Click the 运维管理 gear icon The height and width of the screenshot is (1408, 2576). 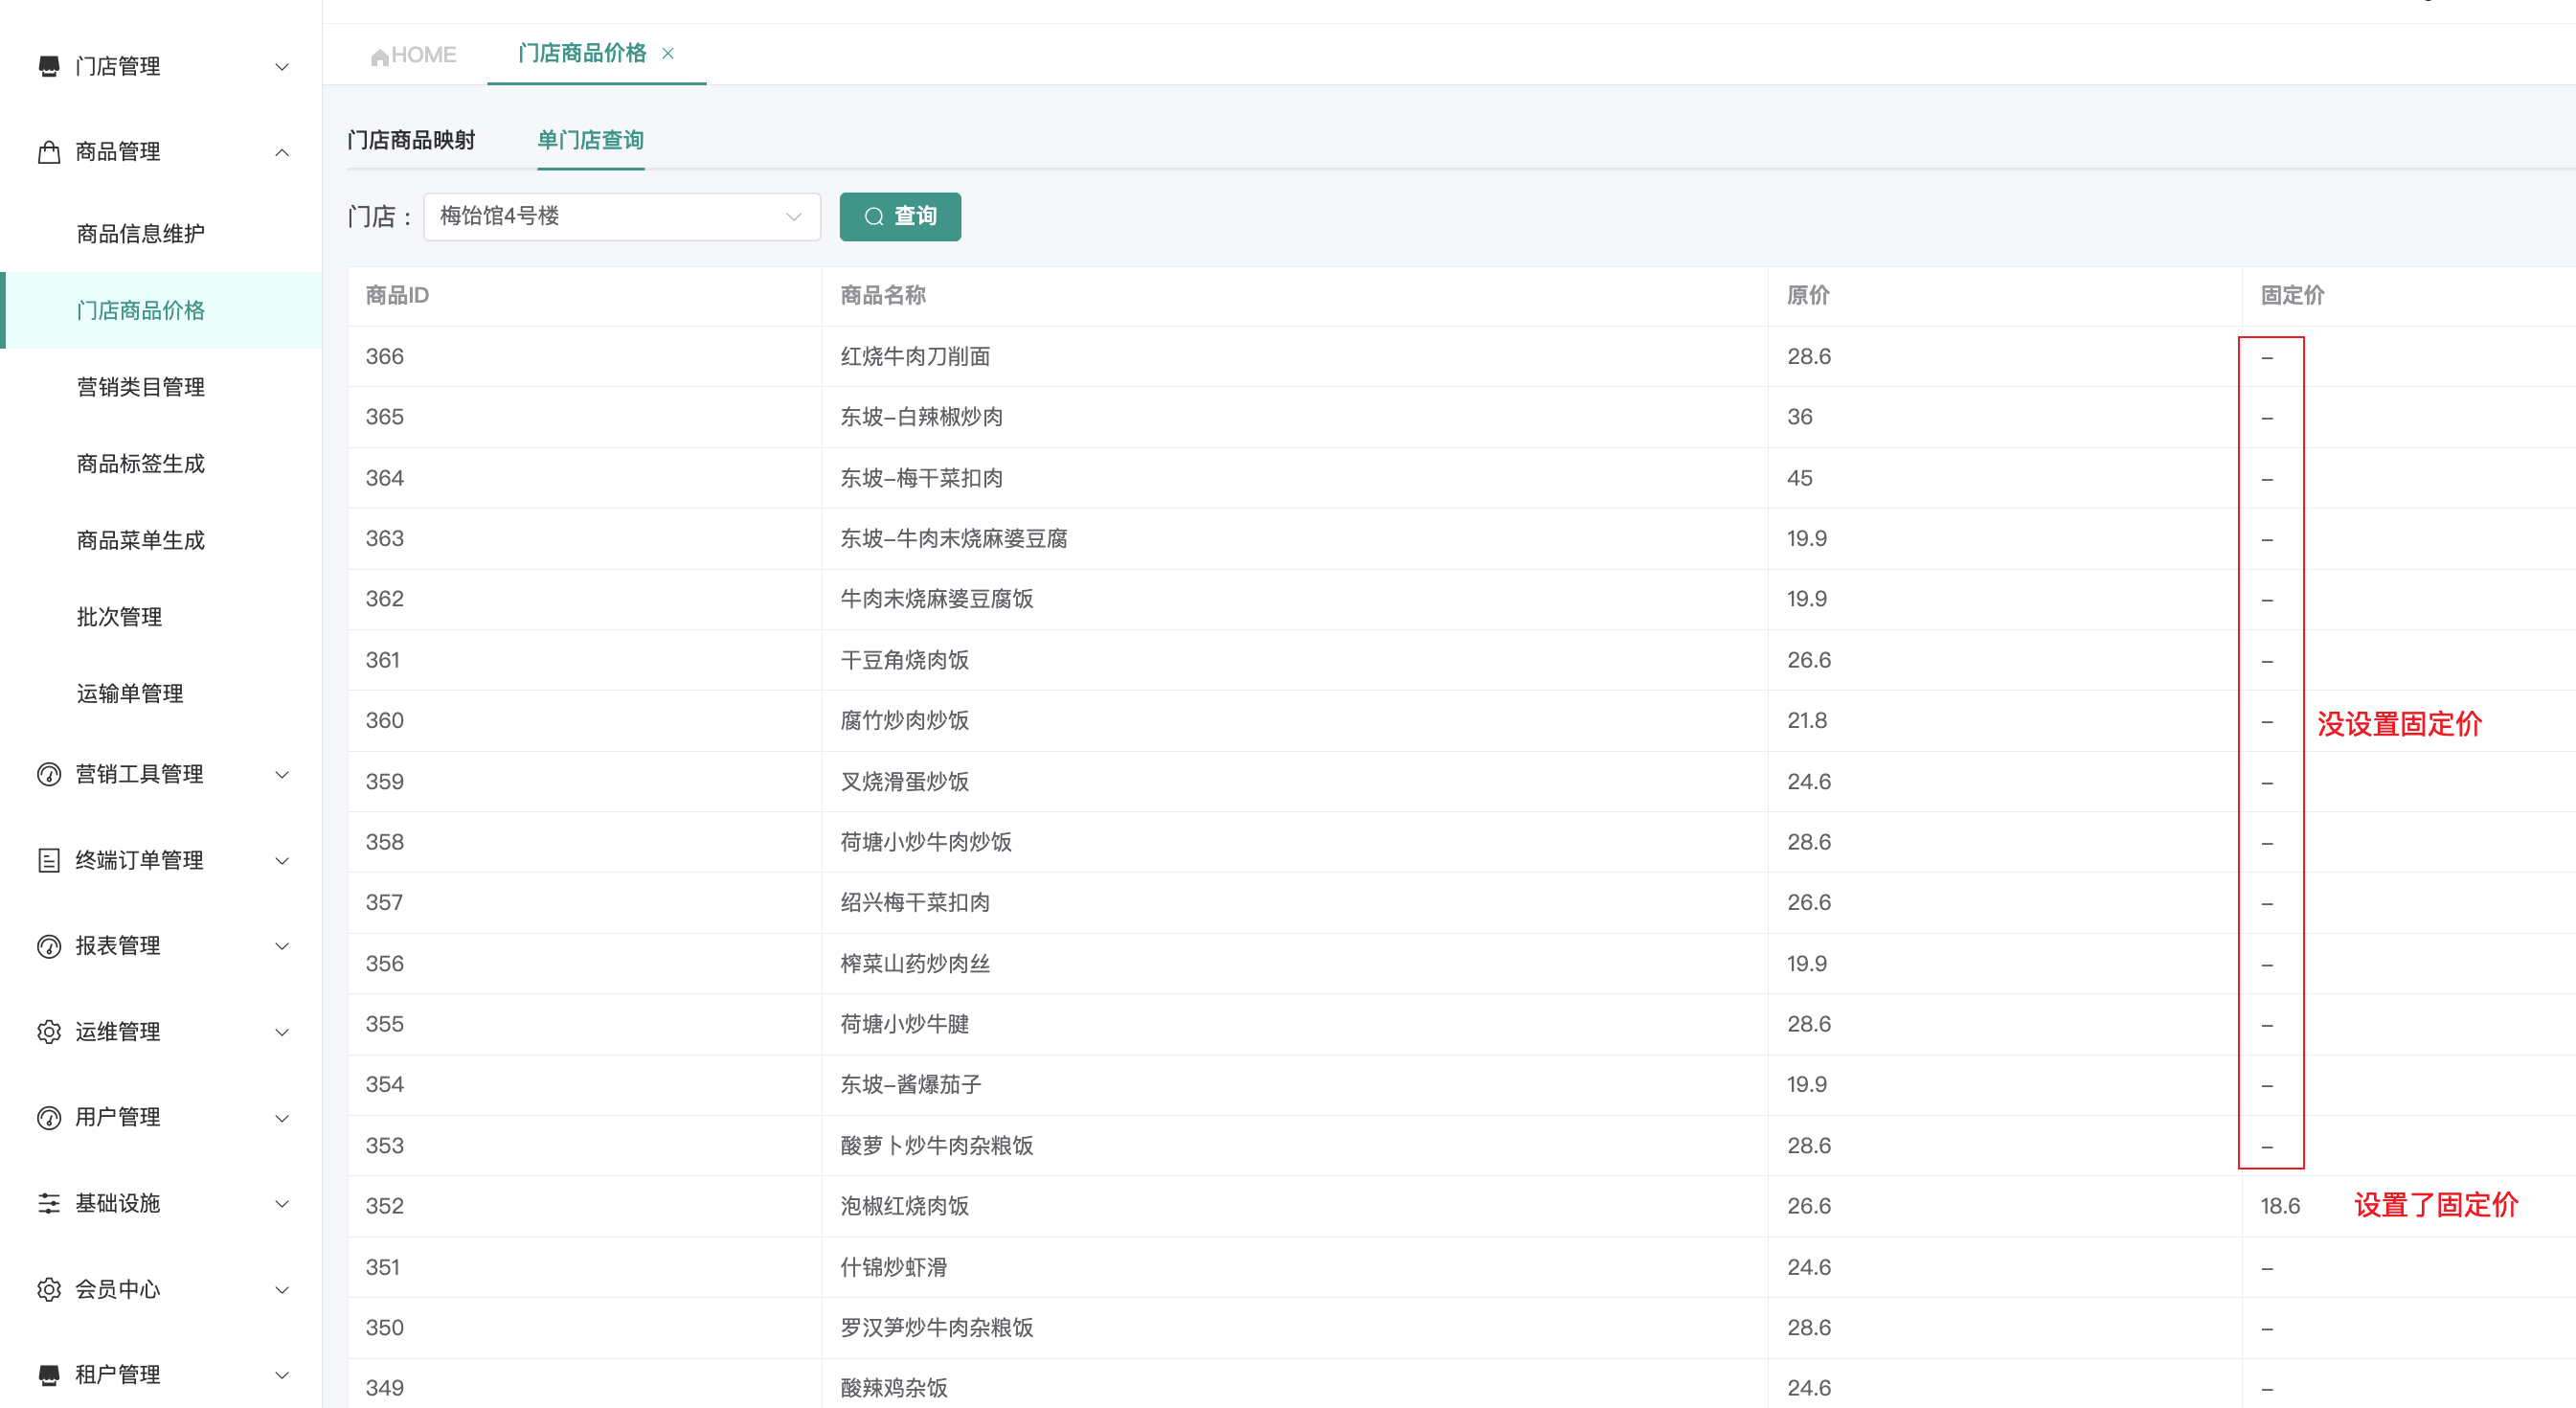click(48, 1031)
